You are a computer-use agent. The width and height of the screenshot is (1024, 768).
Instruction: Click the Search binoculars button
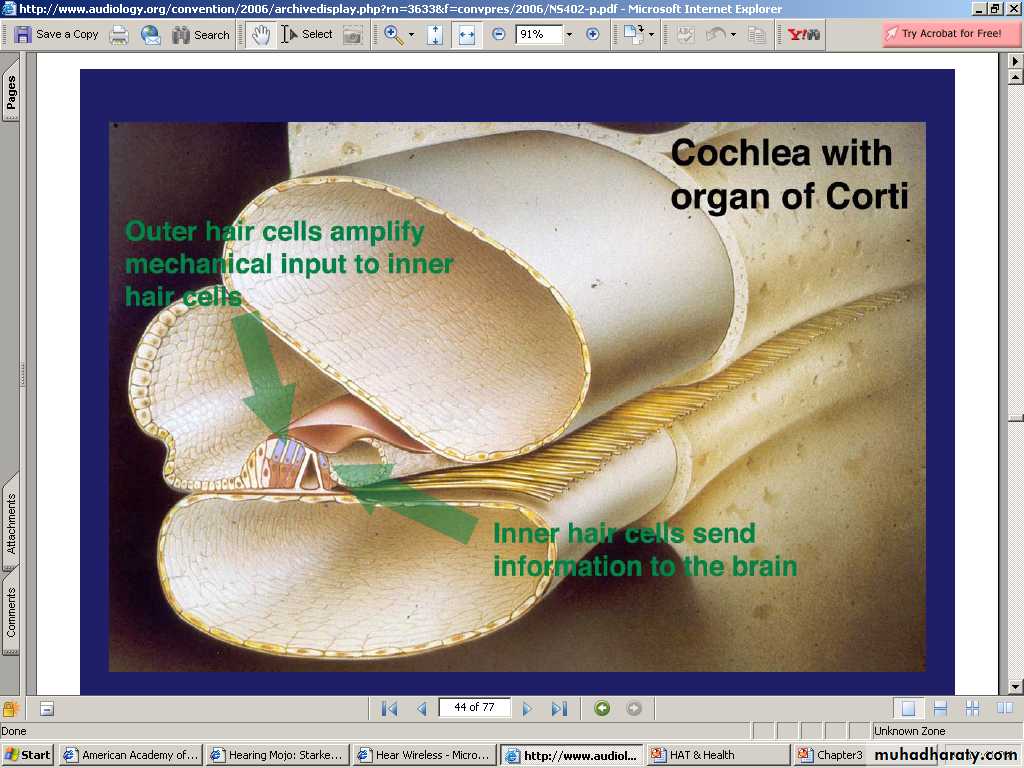(x=200, y=35)
